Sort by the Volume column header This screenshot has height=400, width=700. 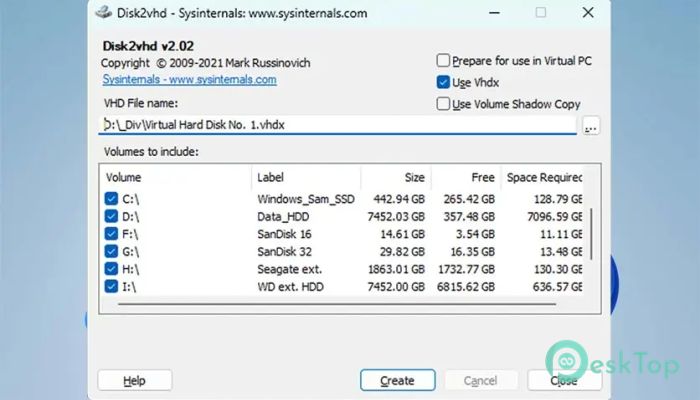[x=176, y=177]
